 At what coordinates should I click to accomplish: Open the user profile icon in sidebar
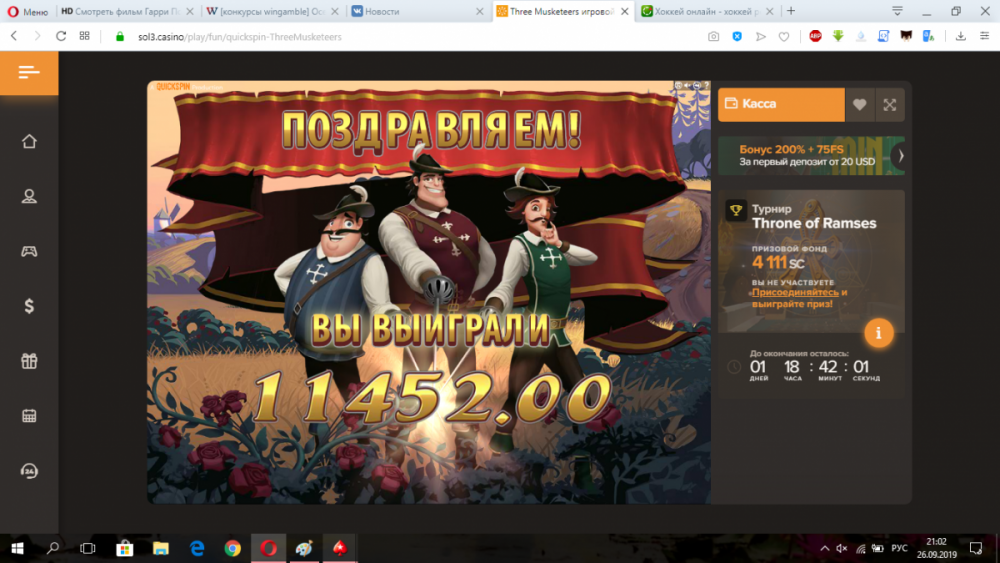click(29, 196)
